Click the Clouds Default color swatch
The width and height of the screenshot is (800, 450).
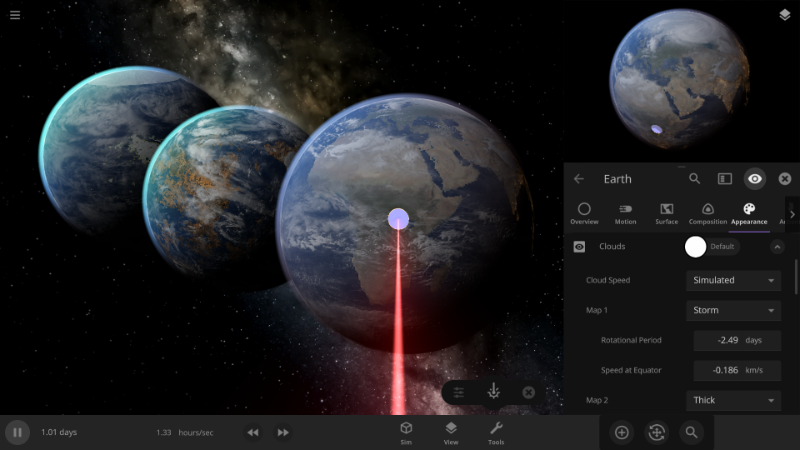point(696,247)
